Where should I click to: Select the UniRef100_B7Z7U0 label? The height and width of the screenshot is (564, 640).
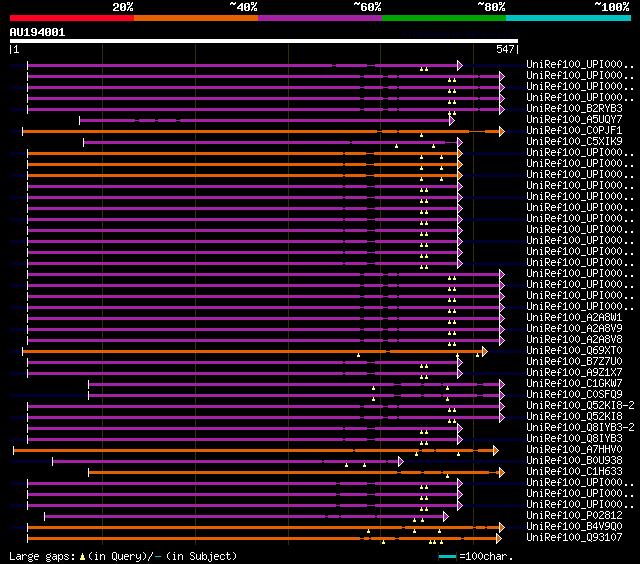point(574,362)
